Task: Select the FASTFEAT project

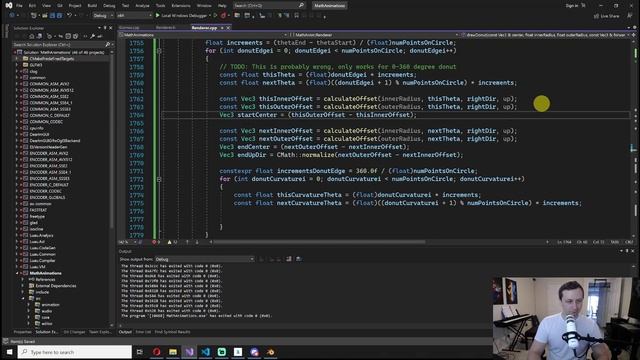Action: click(38, 210)
